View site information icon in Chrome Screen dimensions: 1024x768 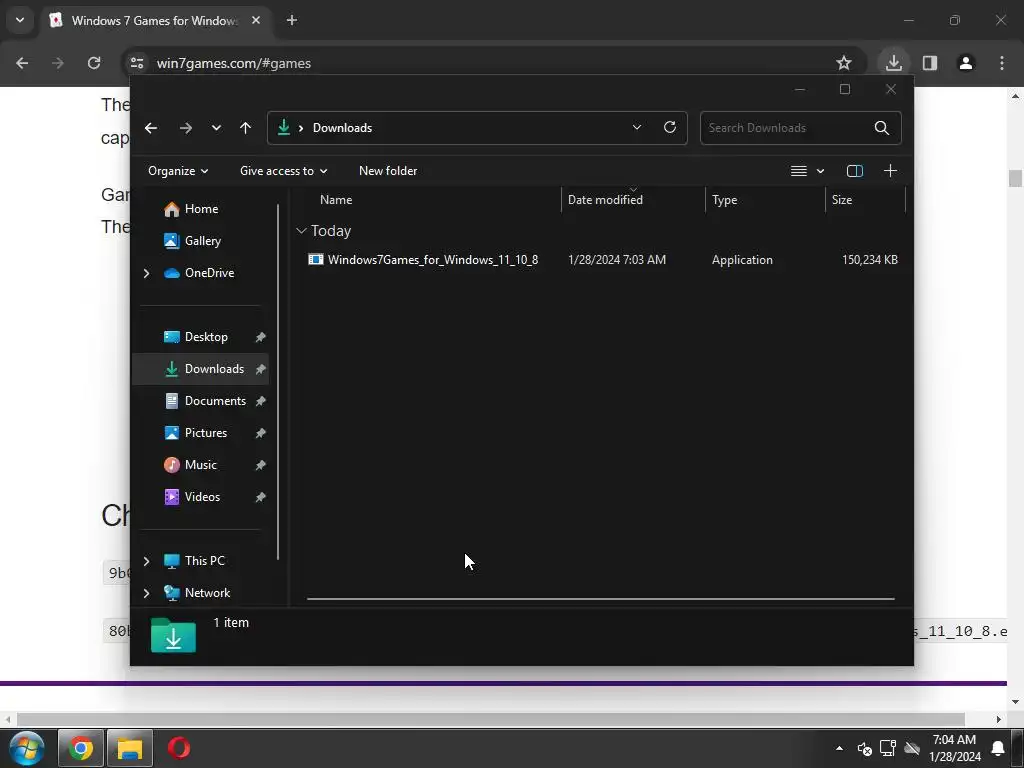(x=137, y=63)
